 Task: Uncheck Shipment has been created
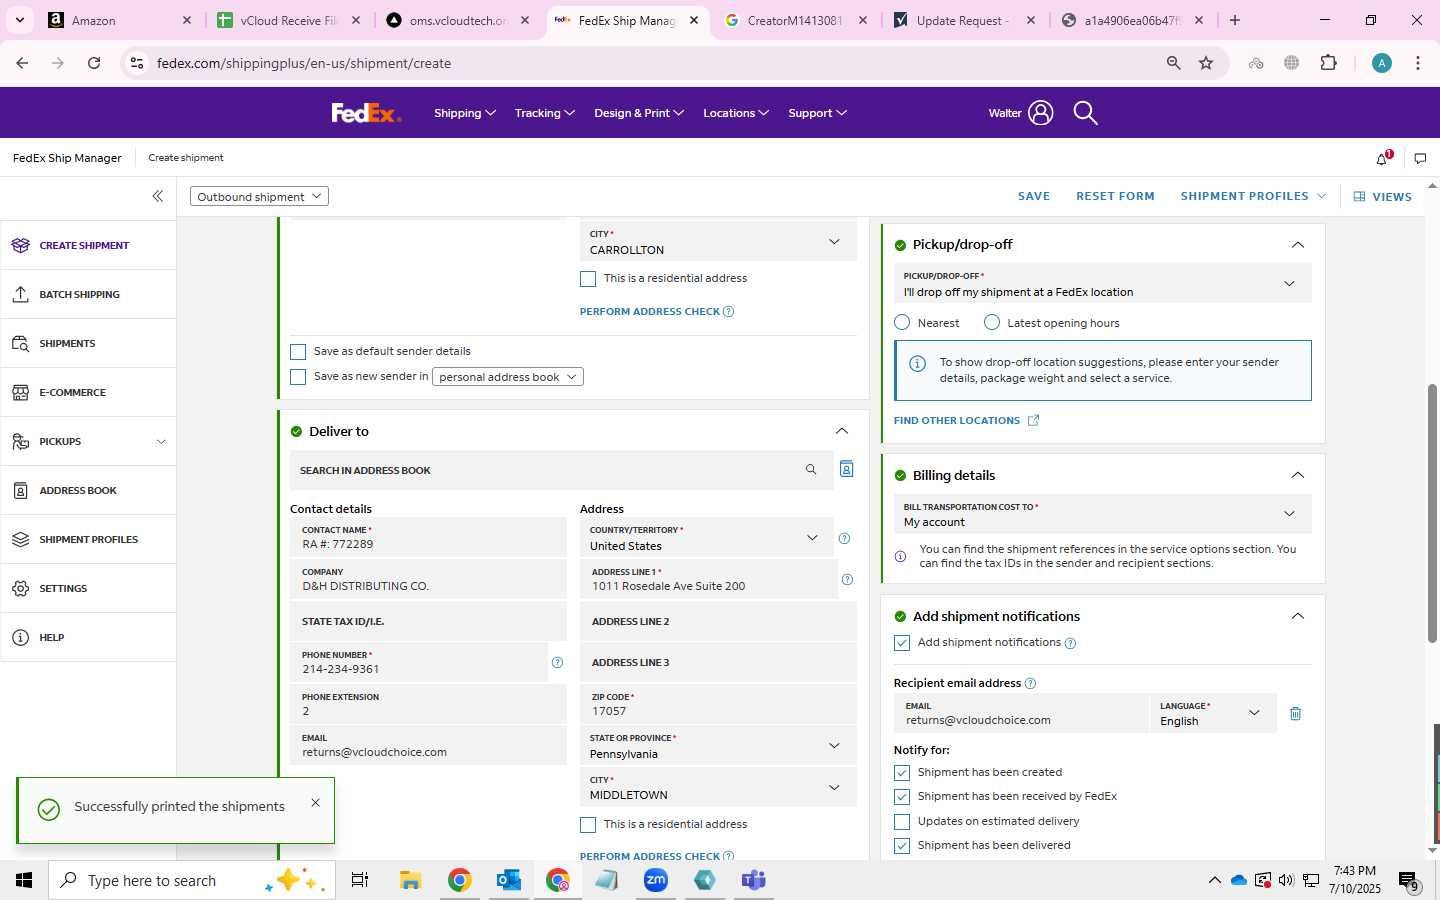[902, 773]
